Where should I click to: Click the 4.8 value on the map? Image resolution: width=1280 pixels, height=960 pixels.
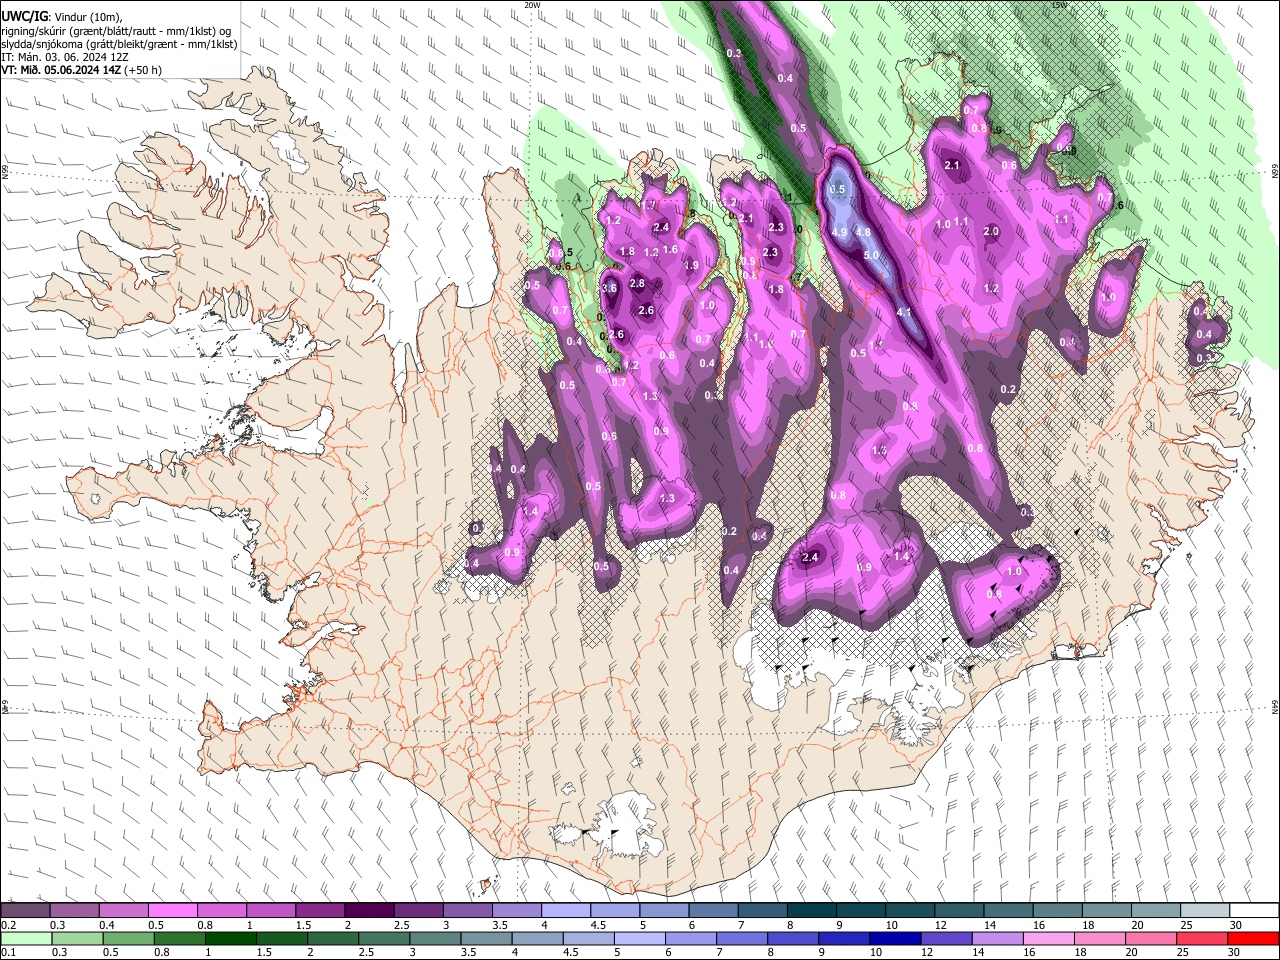[x=863, y=232]
